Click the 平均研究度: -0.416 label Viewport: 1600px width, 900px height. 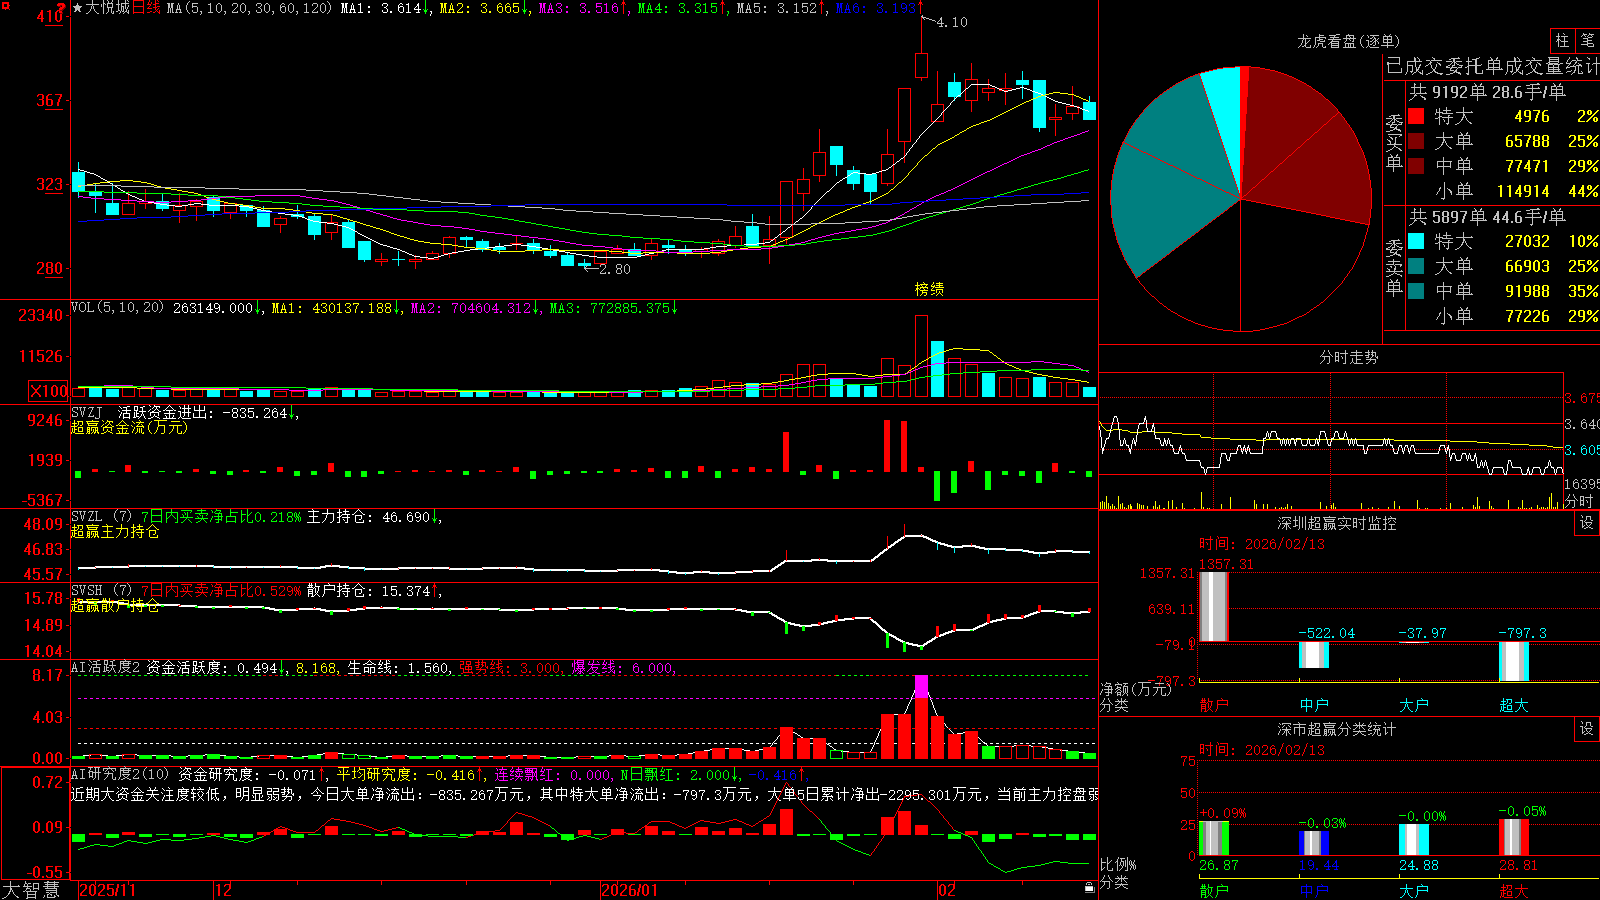tap(410, 774)
